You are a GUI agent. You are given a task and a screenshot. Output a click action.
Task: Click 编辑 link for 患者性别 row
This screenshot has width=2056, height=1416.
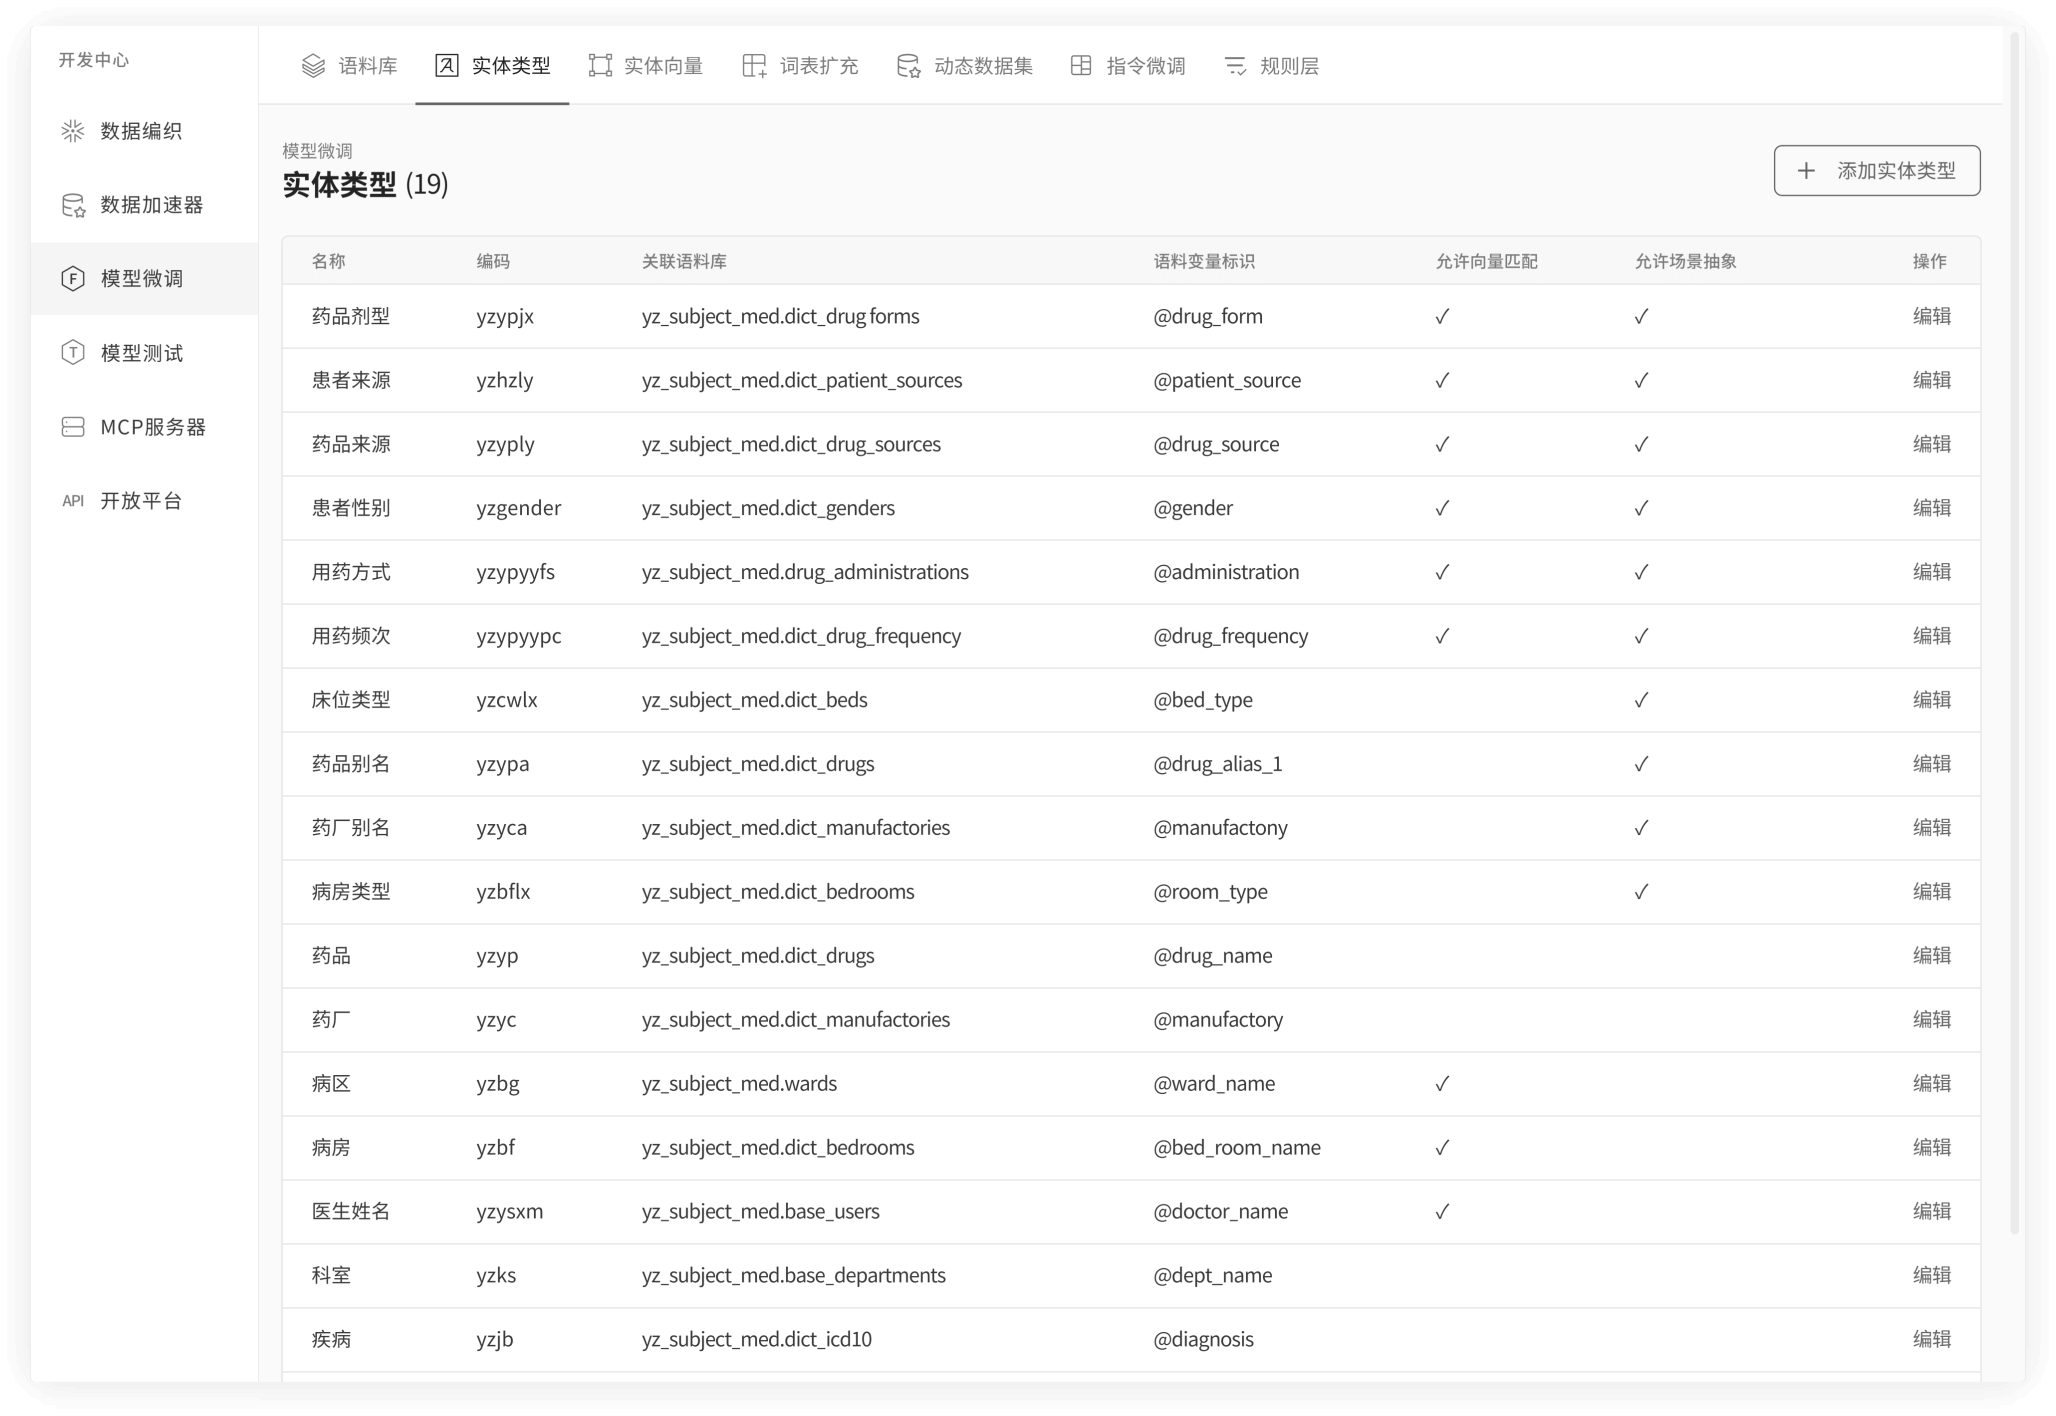coord(1931,508)
